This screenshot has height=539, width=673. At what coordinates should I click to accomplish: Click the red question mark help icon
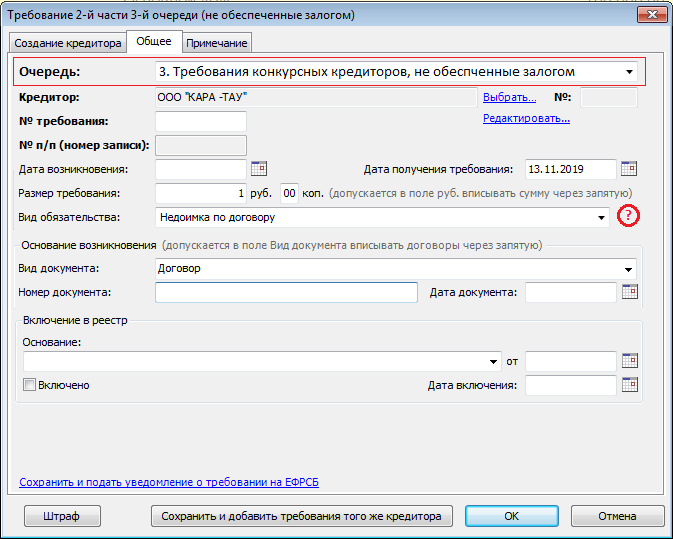629,216
